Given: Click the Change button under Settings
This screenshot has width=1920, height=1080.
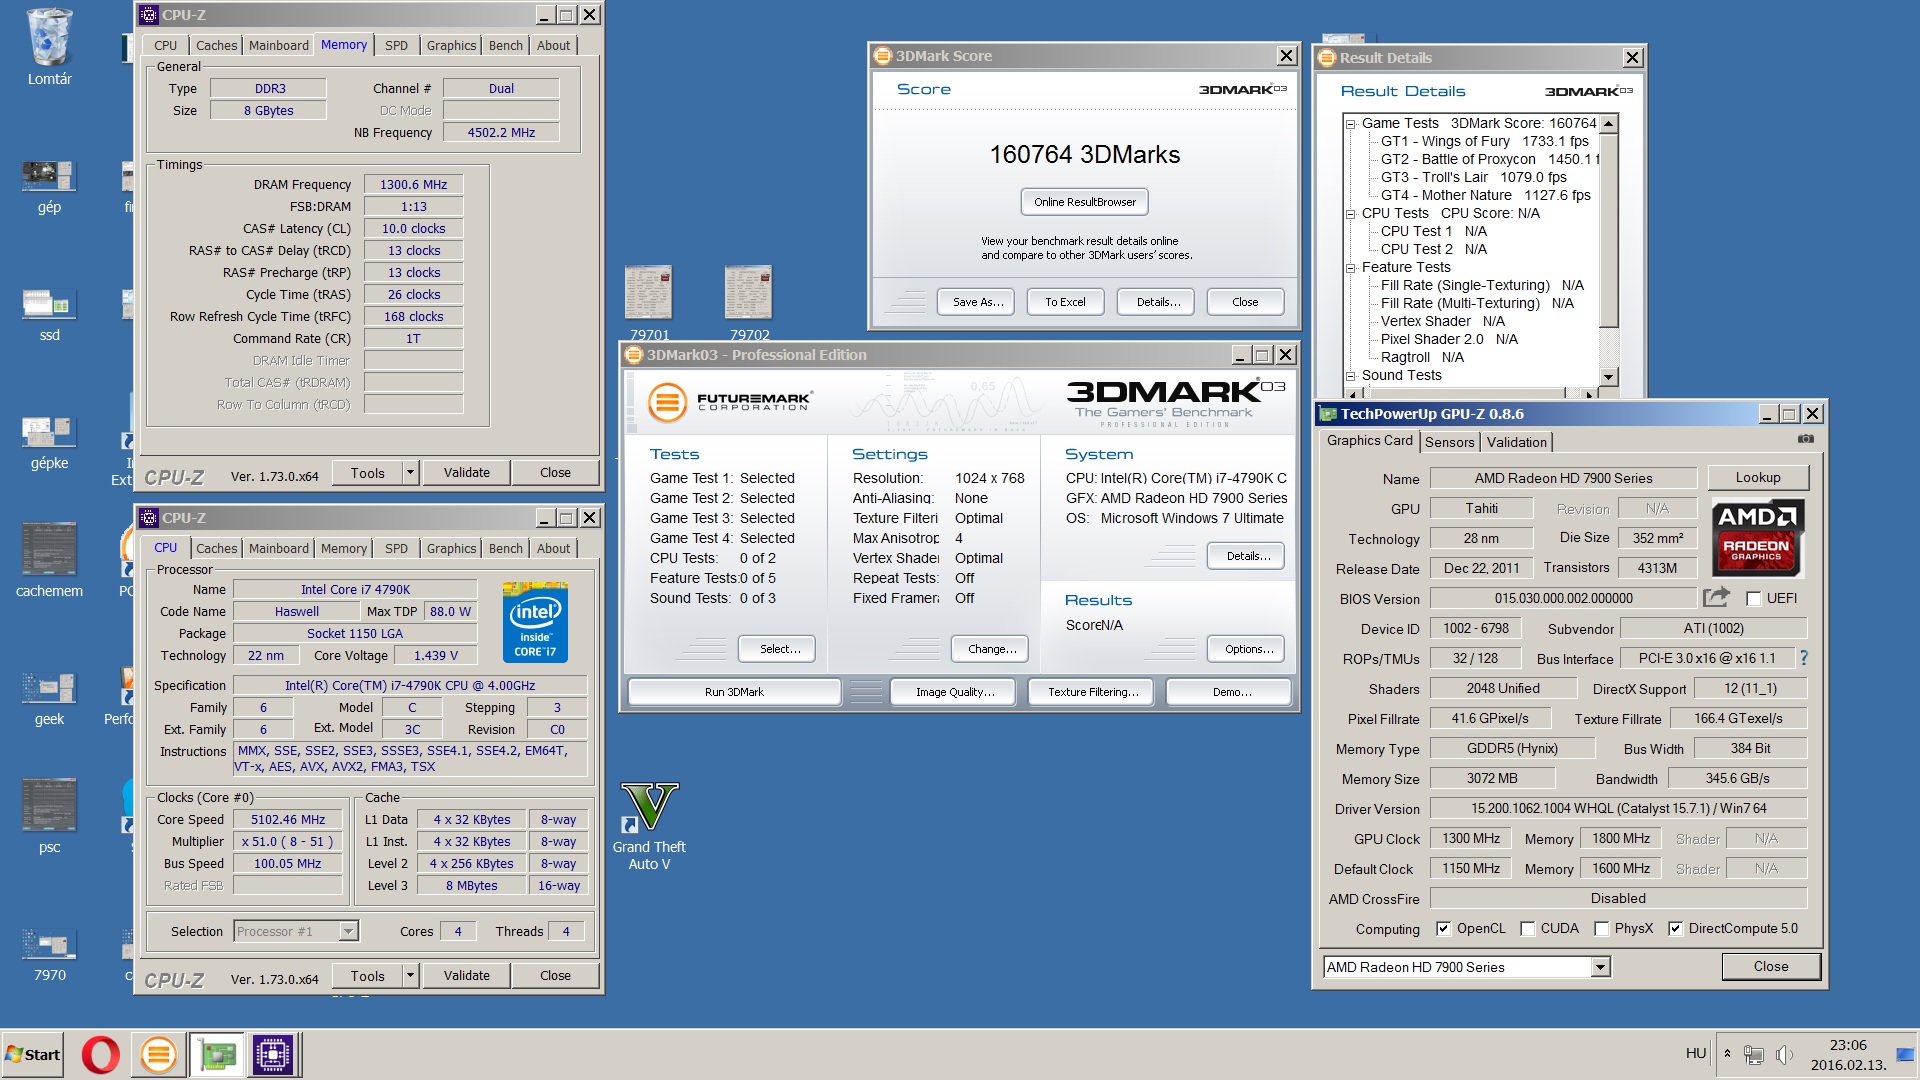Looking at the screenshot, I should tap(991, 649).
